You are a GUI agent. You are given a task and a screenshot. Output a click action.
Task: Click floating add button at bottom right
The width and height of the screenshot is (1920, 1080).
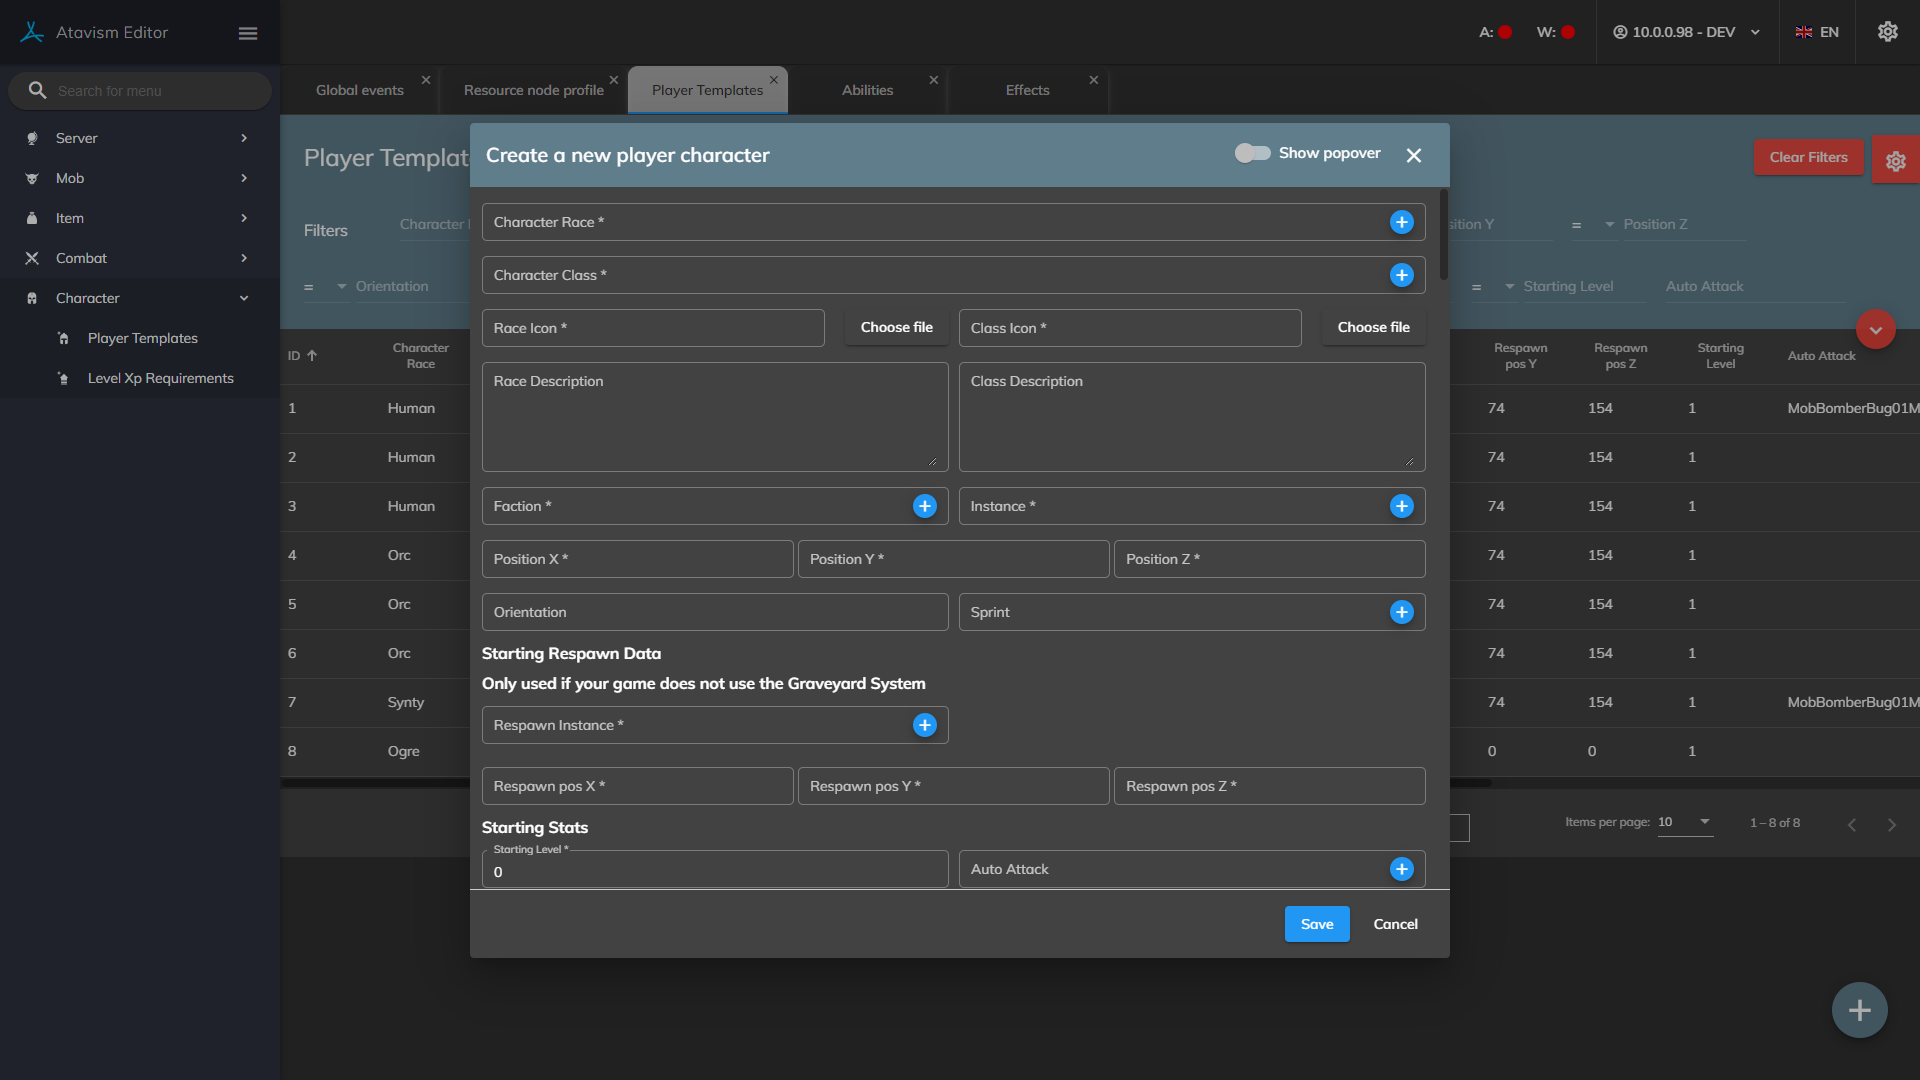(x=1859, y=1010)
